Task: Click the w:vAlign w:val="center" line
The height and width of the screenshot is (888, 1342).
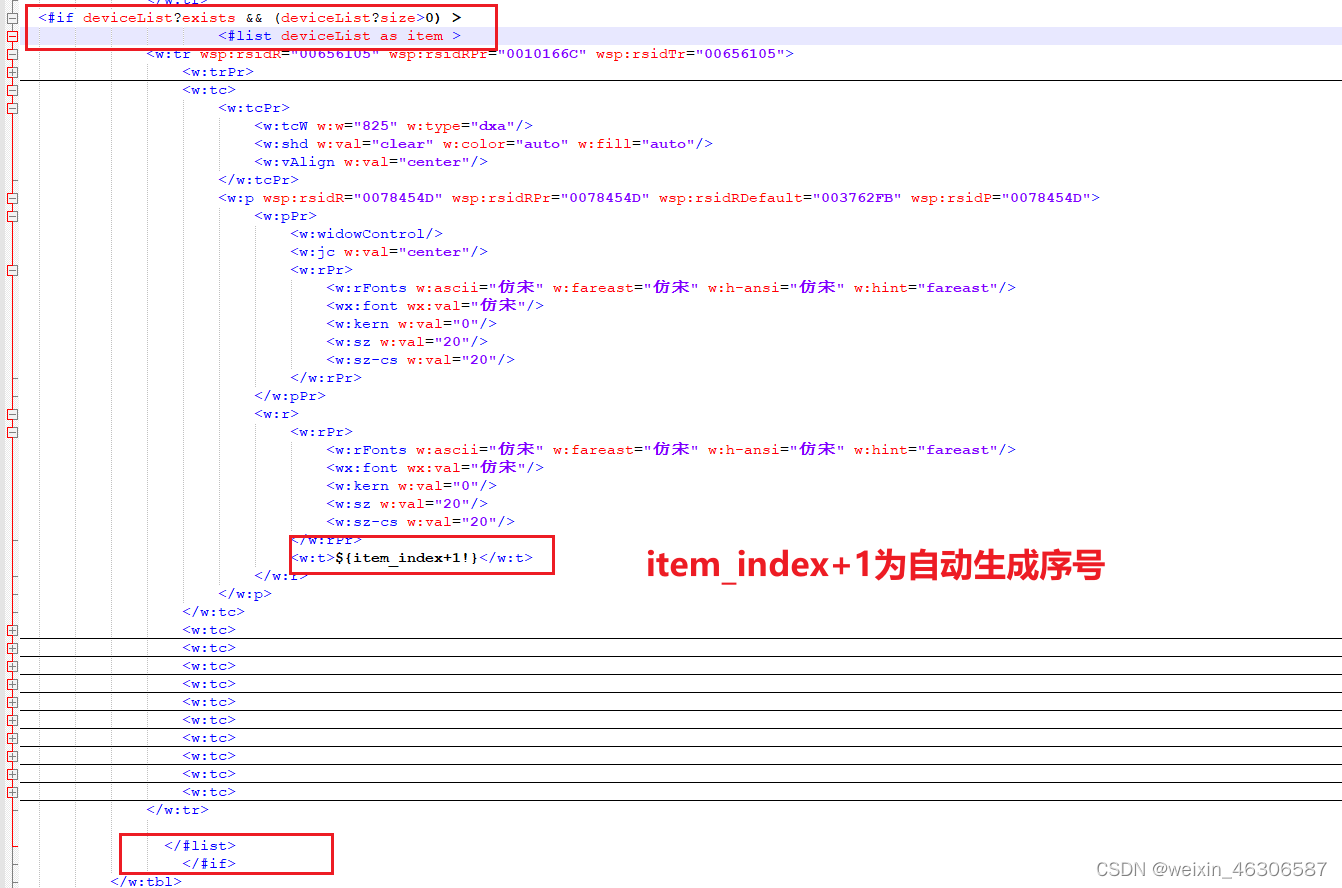Action: [x=371, y=162]
